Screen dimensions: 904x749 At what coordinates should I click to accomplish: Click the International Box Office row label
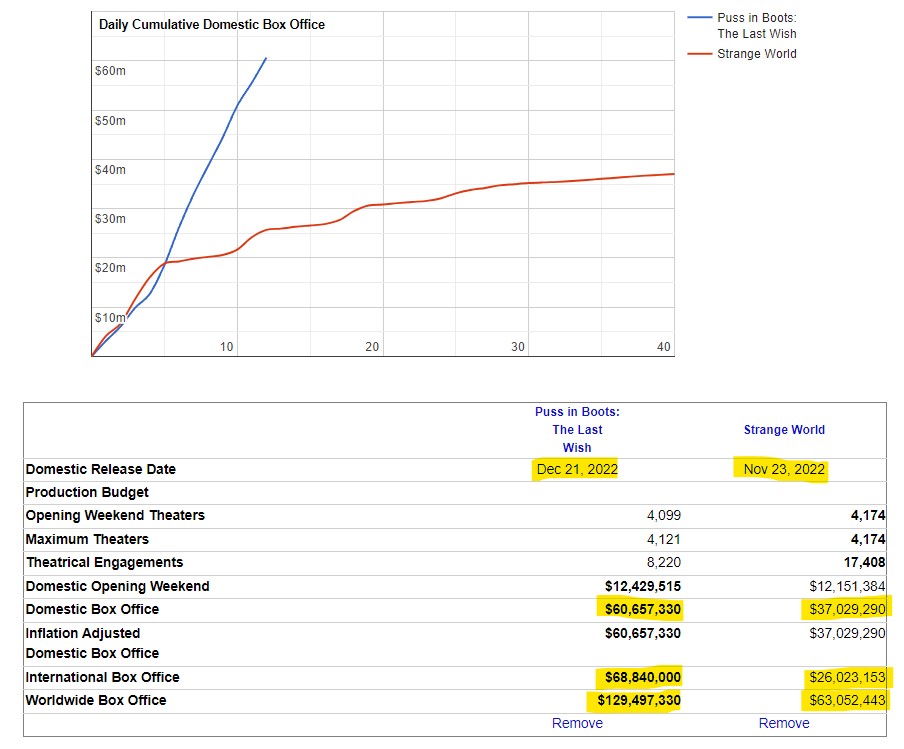[103, 678]
